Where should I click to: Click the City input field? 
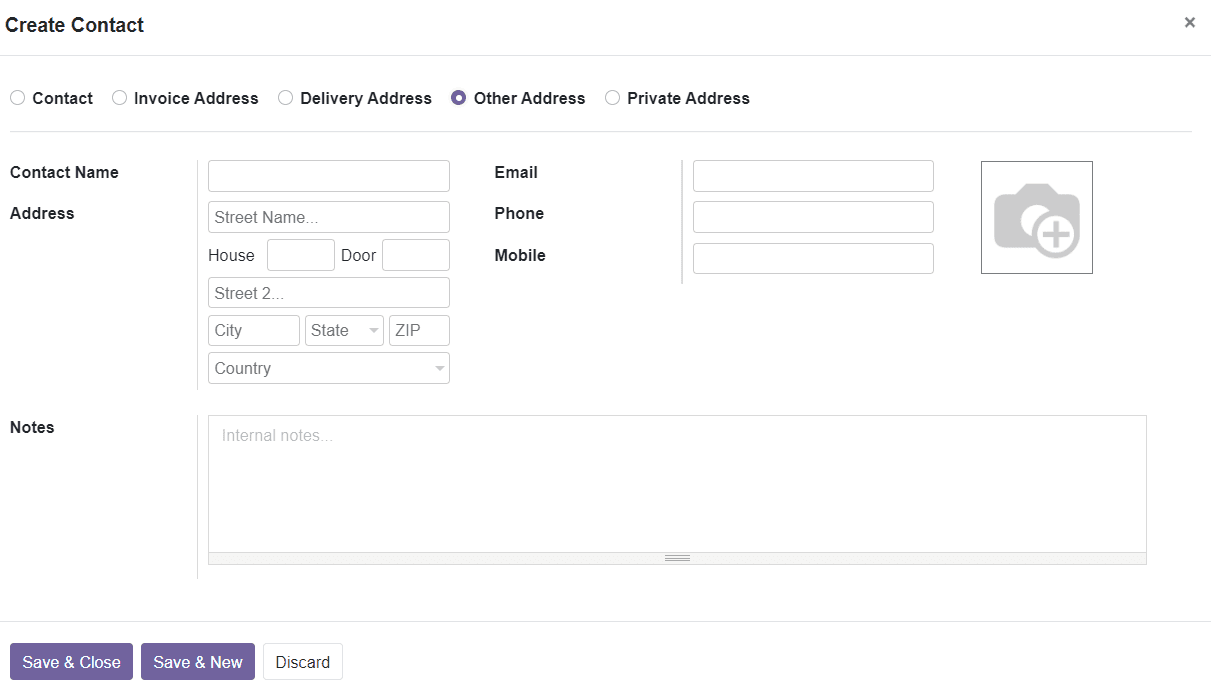[253, 330]
